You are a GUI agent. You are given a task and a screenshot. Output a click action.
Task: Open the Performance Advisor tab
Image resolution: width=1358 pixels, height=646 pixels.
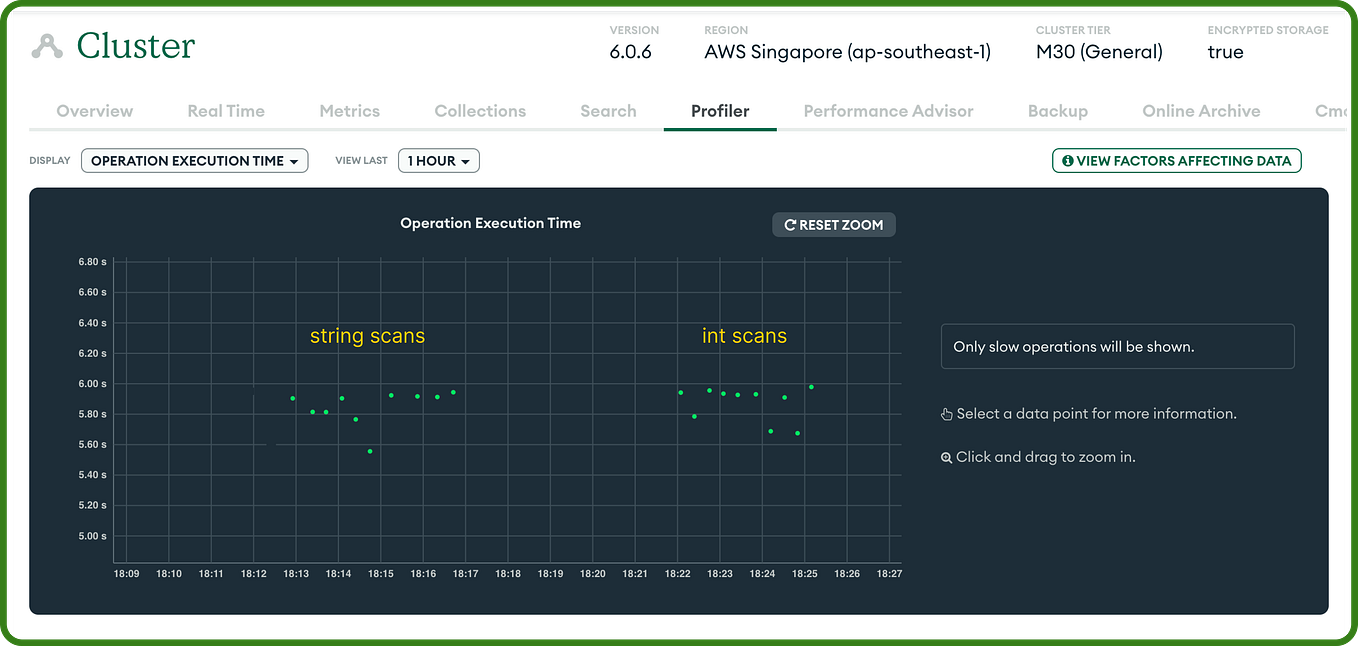pos(888,111)
